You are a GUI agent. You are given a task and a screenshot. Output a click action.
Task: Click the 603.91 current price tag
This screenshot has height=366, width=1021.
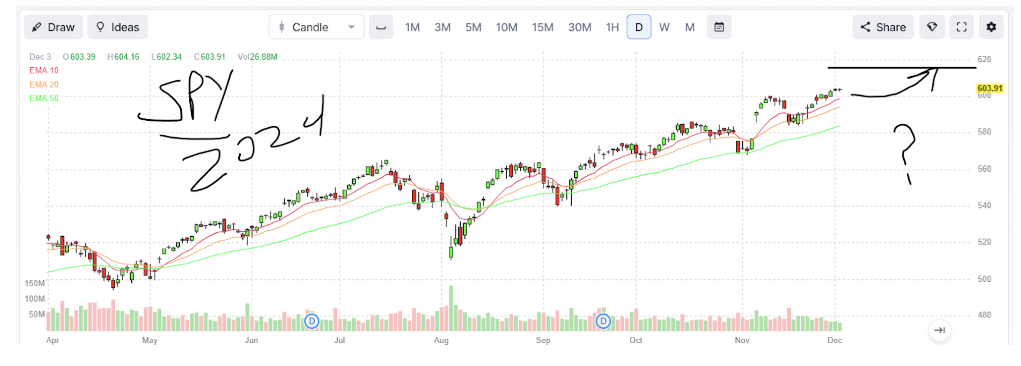click(989, 88)
